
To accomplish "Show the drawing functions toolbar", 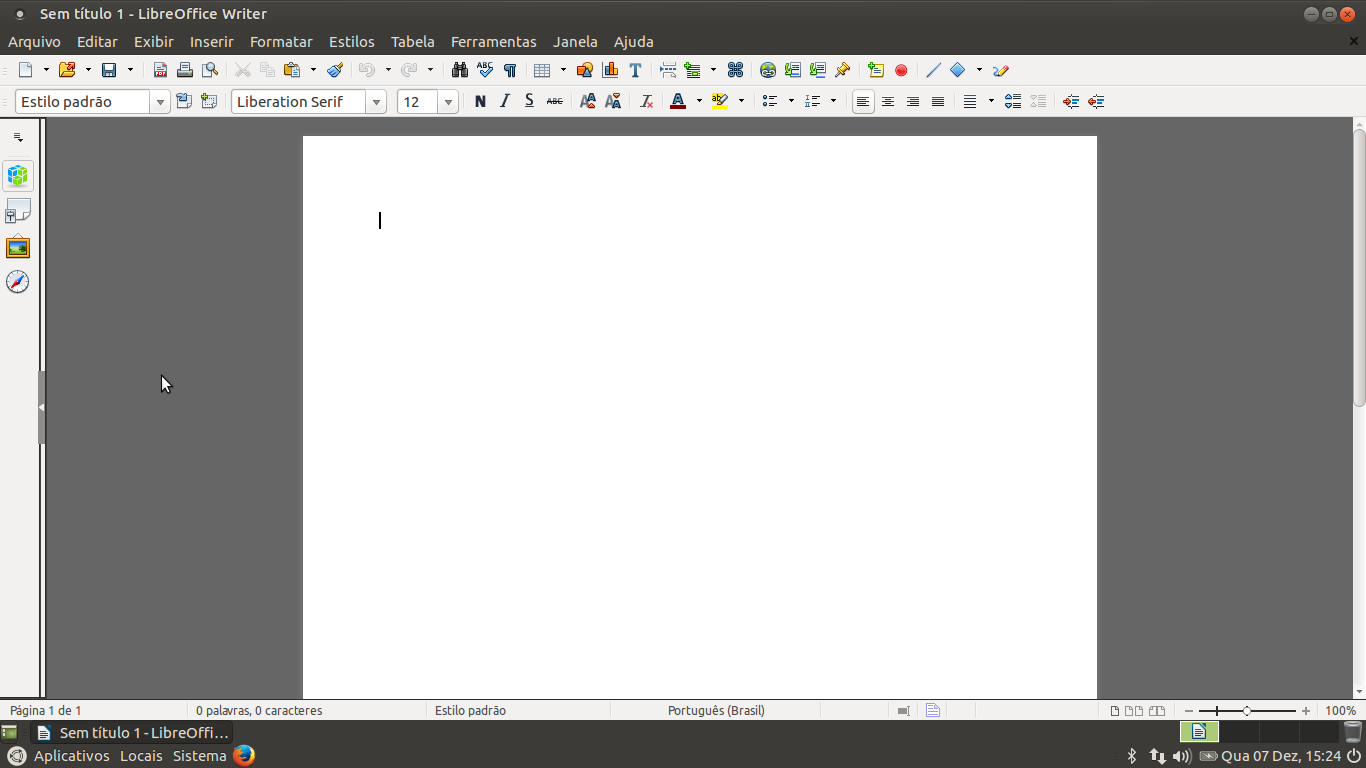I will click(x=1001, y=70).
